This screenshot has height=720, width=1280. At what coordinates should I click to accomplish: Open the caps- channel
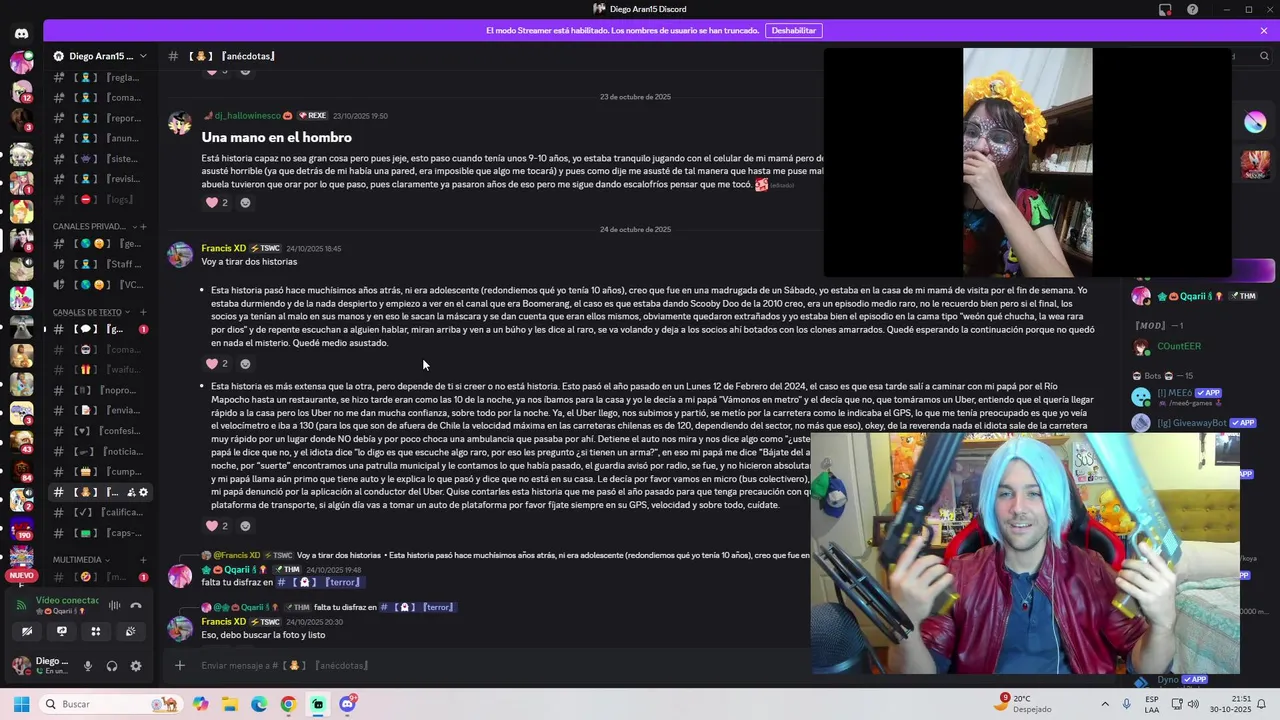tap(100, 533)
